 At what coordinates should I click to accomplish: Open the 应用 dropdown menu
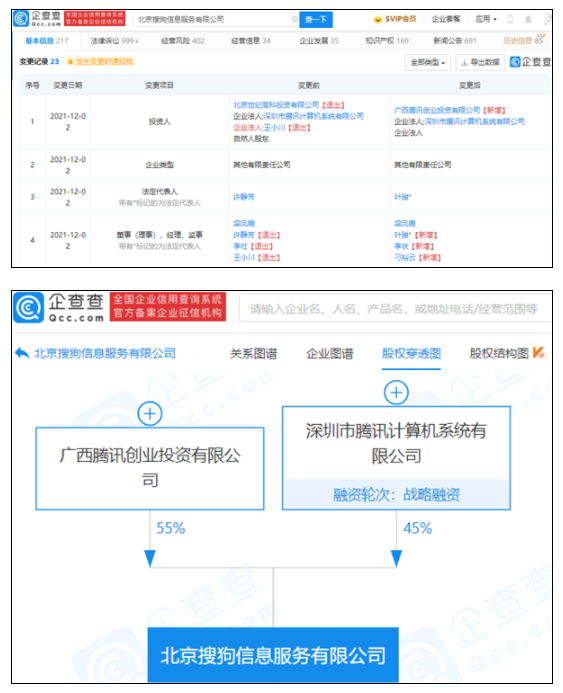[x=486, y=19]
